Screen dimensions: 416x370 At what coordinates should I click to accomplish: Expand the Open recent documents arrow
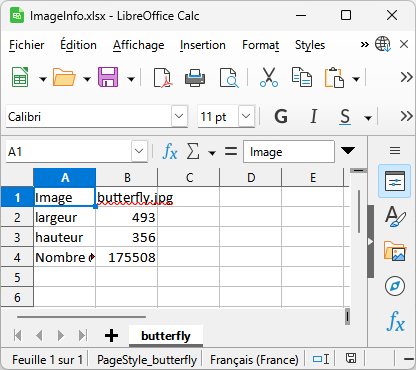[x=87, y=79]
